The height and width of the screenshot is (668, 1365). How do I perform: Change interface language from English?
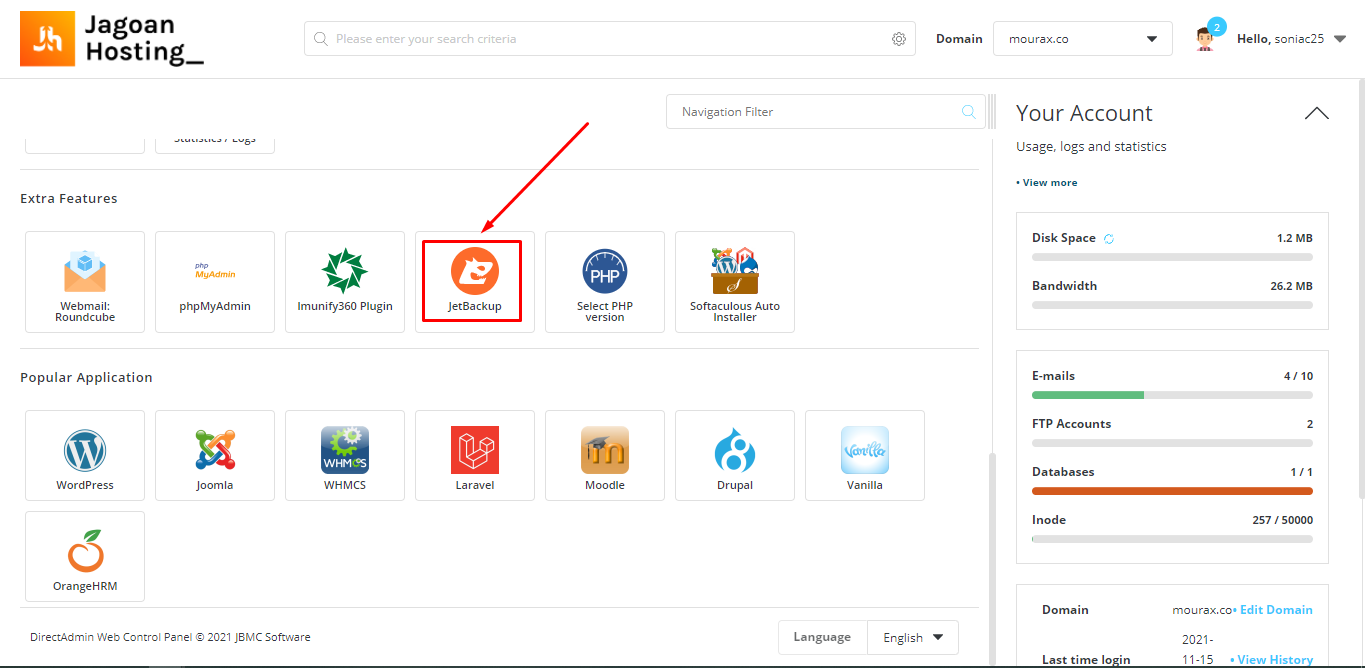pyautogui.click(x=912, y=637)
